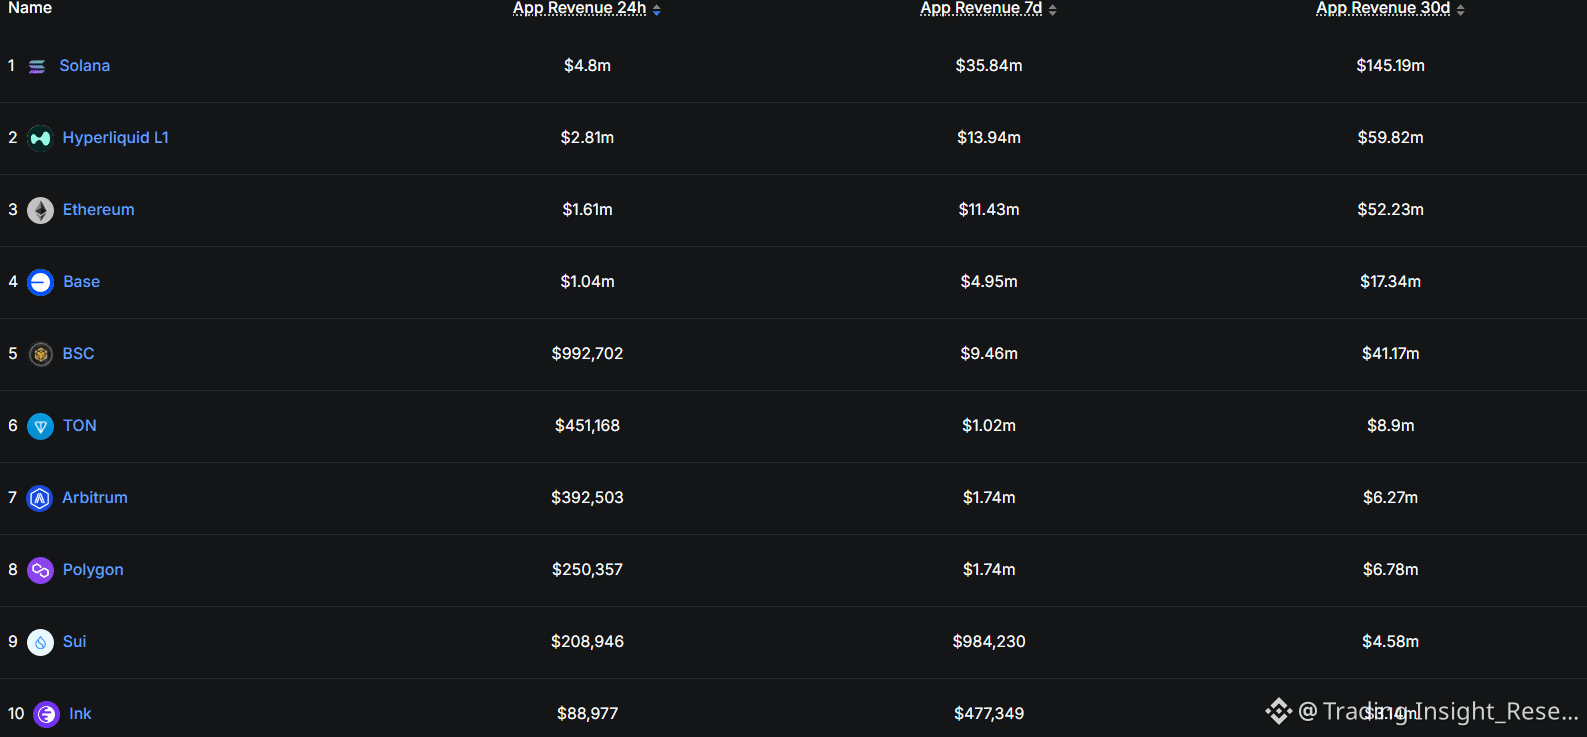Open the Polygon chain link

pyautogui.click(x=93, y=570)
